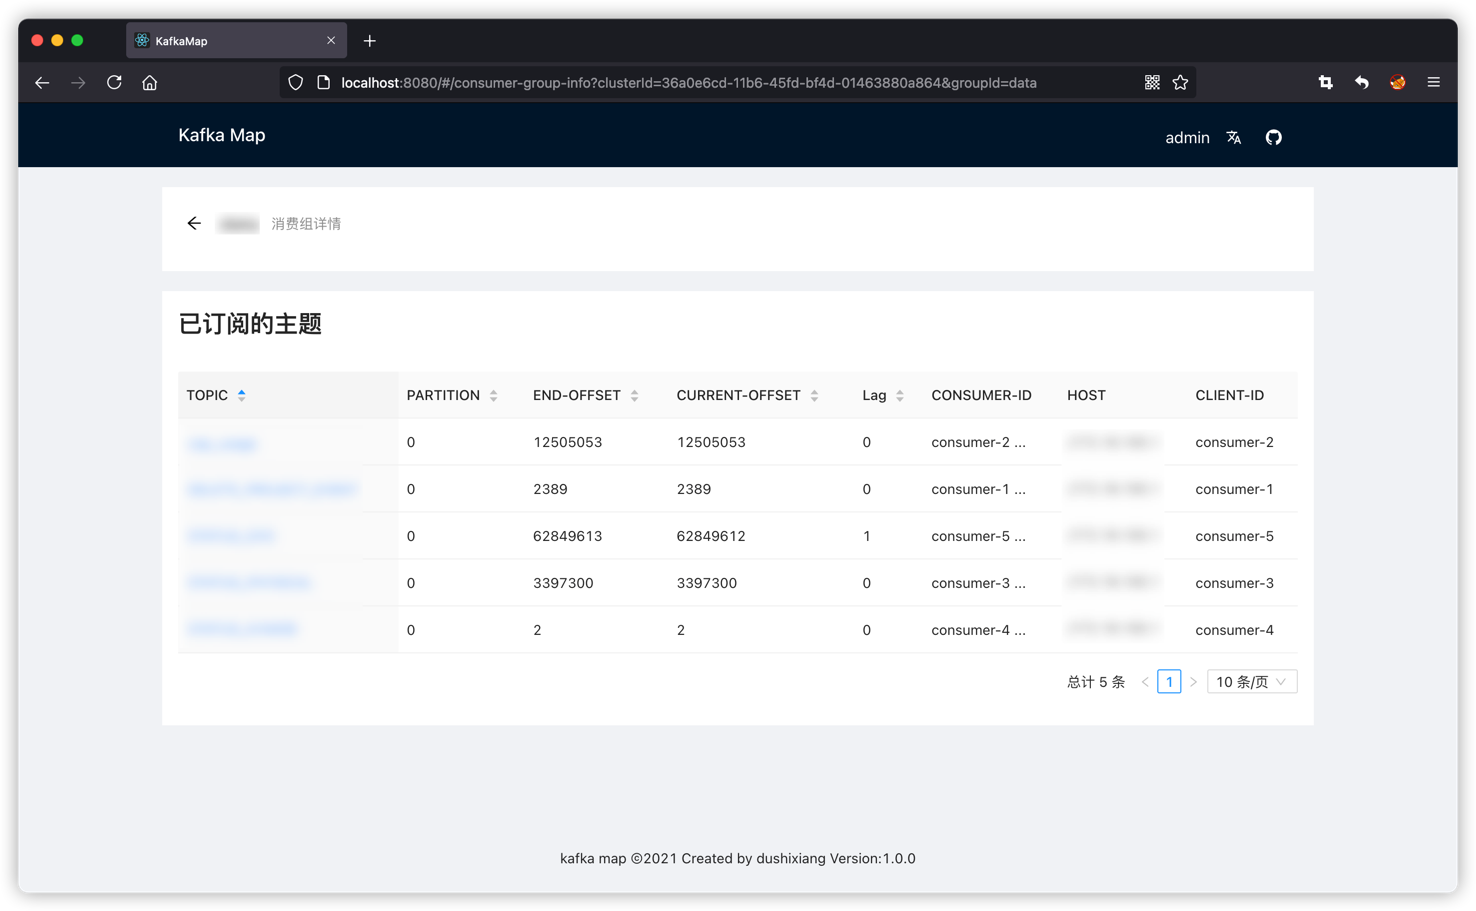
Task: Toggle sorting on the PARTITION column
Action: (x=493, y=395)
